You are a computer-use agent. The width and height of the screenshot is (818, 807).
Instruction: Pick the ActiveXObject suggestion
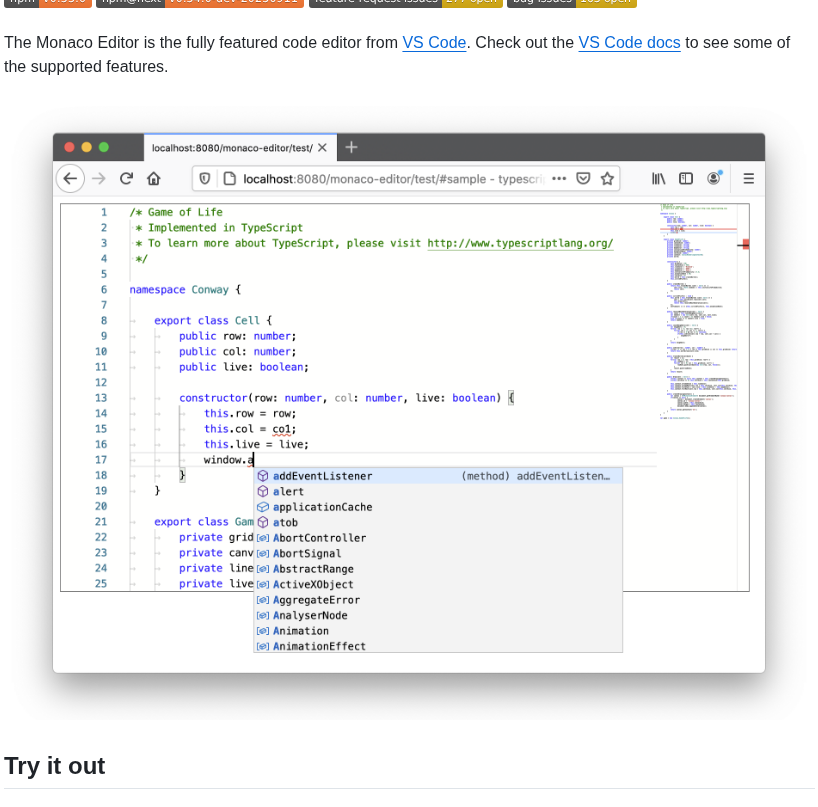(x=438, y=584)
